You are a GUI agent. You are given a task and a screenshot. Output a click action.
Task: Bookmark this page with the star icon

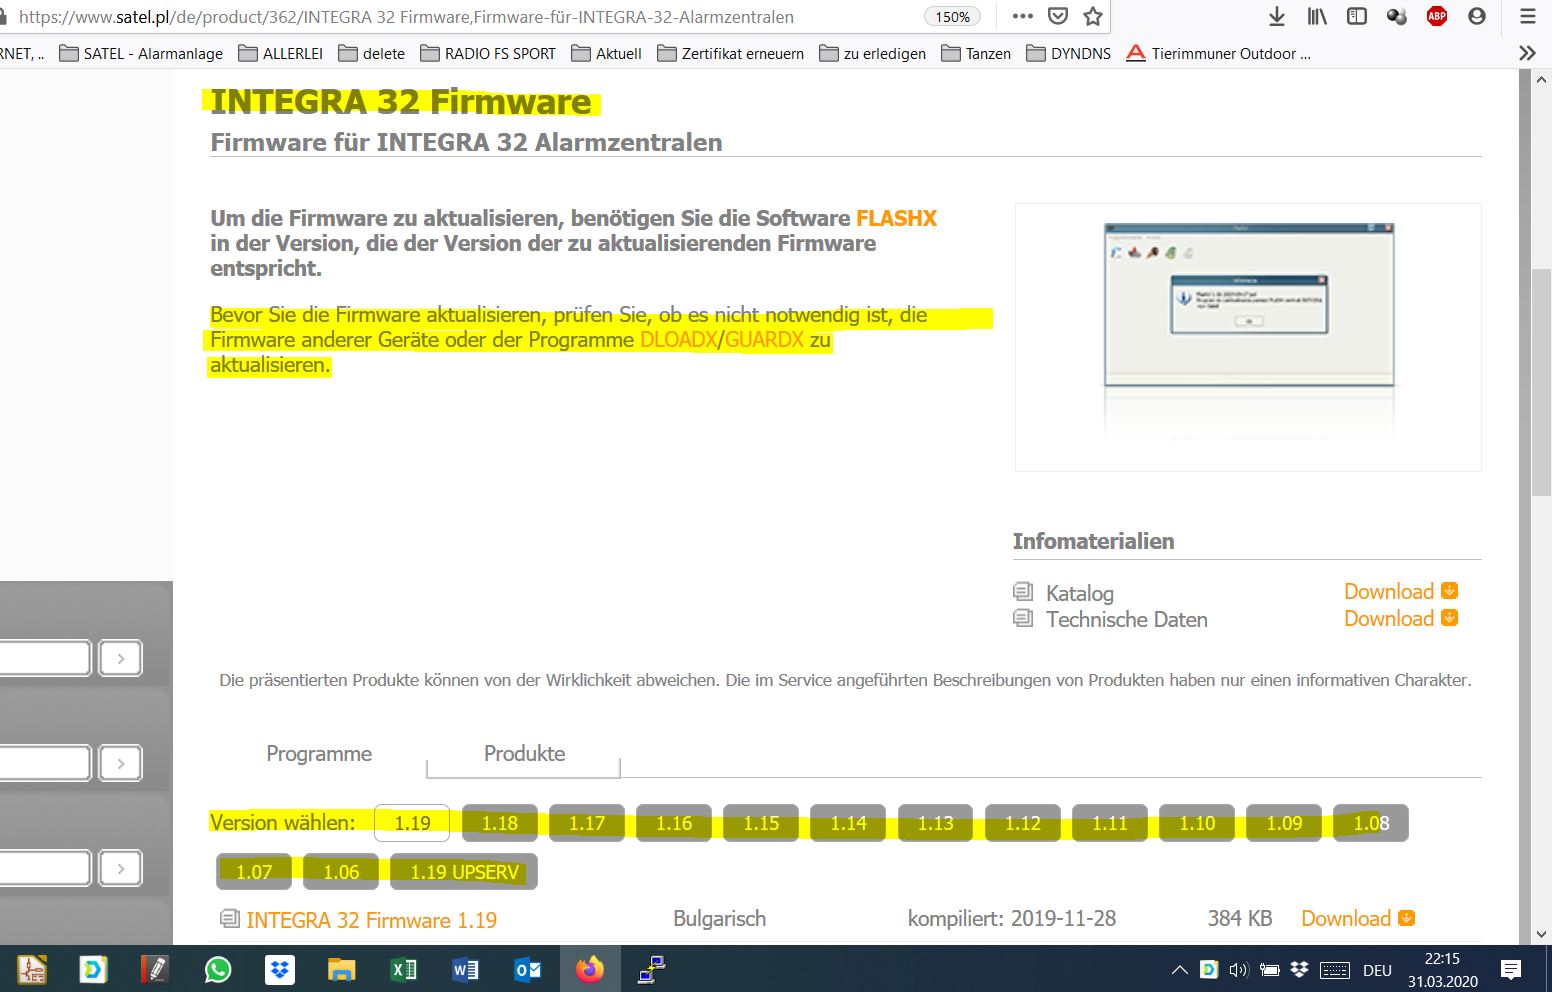(x=1093, y=16)
